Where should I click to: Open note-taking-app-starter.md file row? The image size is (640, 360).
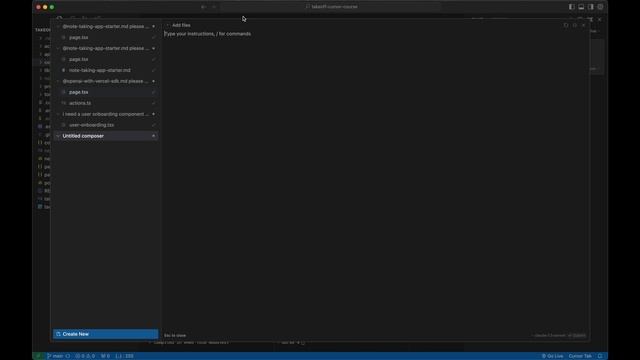[x=100, y=70]
